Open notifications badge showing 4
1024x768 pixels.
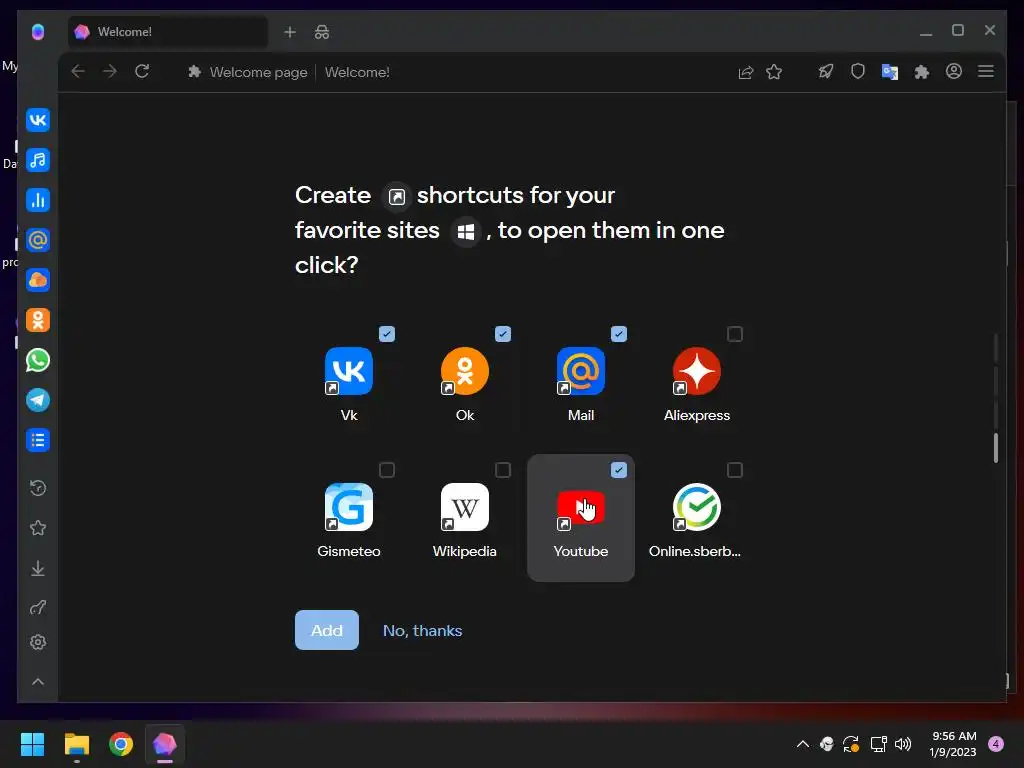(x=996, y=744)
